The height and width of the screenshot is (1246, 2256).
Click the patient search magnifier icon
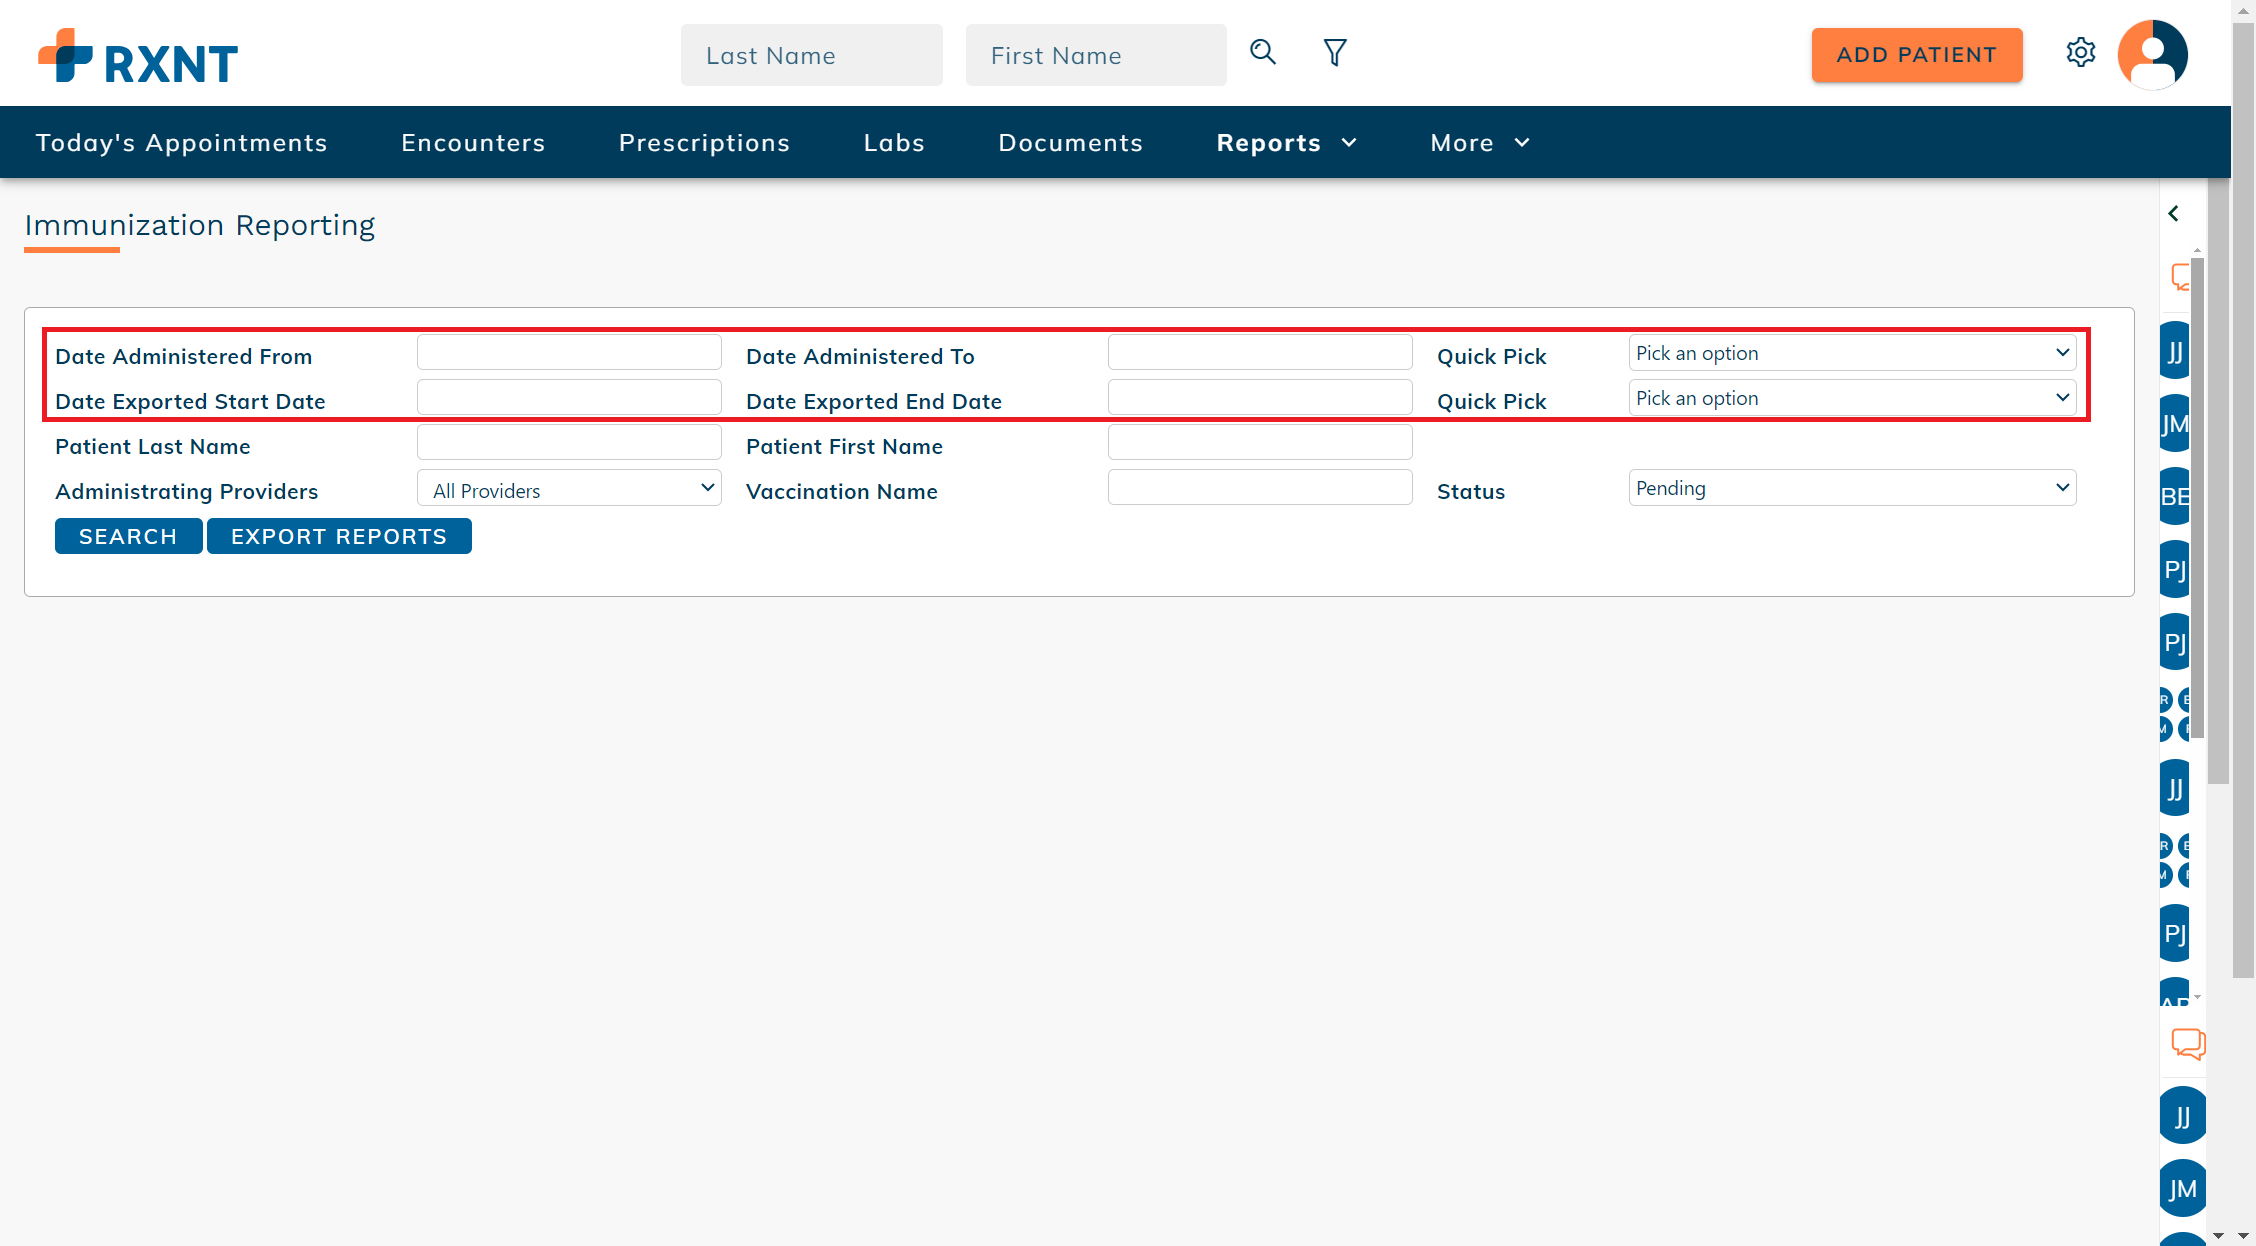pos(1262,52)
